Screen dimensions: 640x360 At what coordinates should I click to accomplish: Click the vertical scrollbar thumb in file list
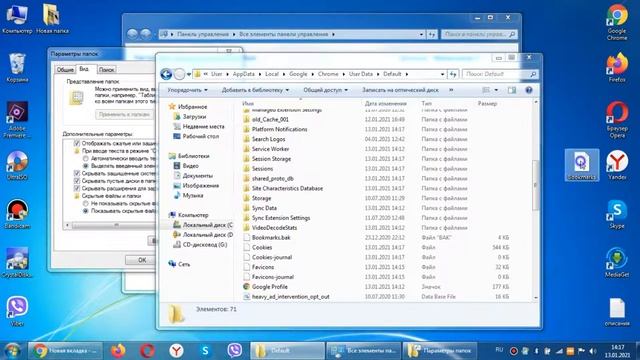[536, 184]
